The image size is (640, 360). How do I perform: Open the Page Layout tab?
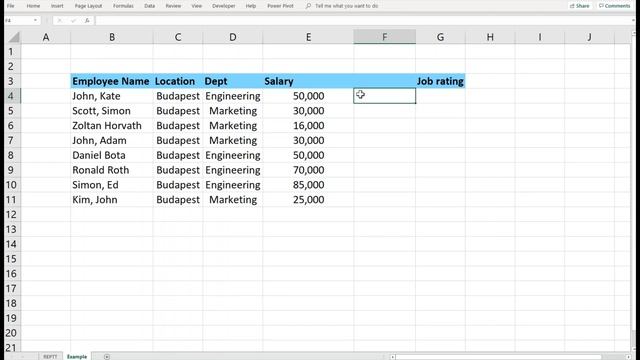tap(89, 6)
